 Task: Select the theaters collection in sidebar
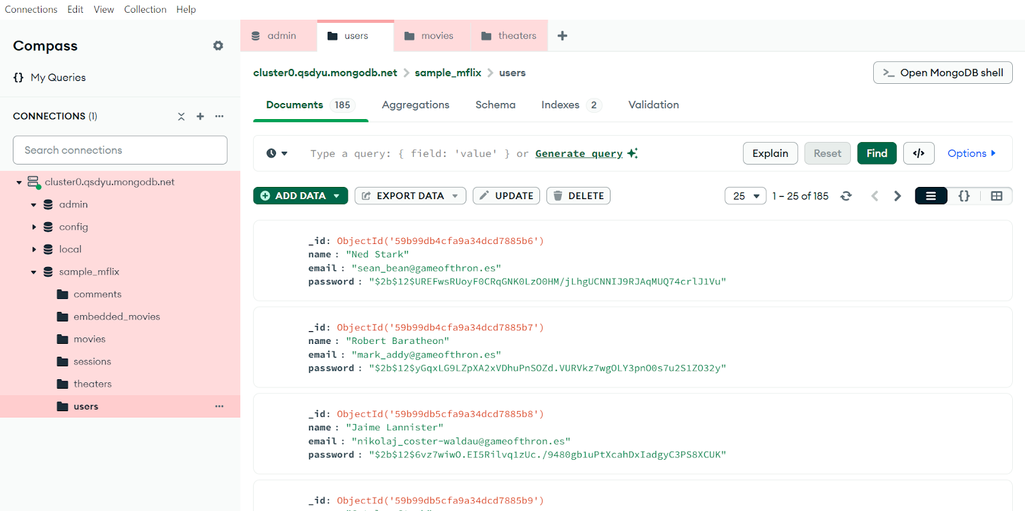tap(92, 384)
